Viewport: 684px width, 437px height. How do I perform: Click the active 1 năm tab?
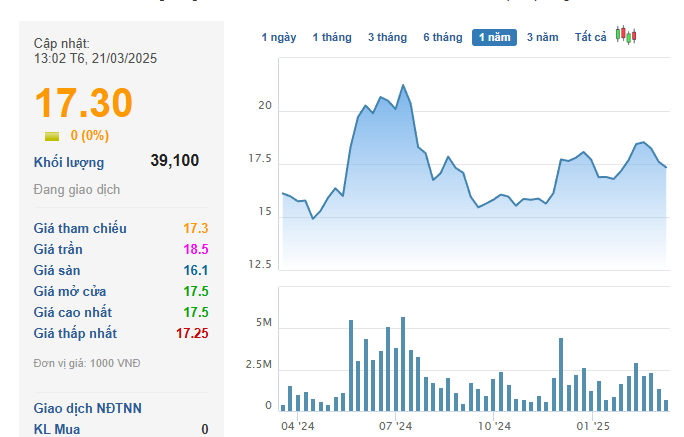coord(494,37)
